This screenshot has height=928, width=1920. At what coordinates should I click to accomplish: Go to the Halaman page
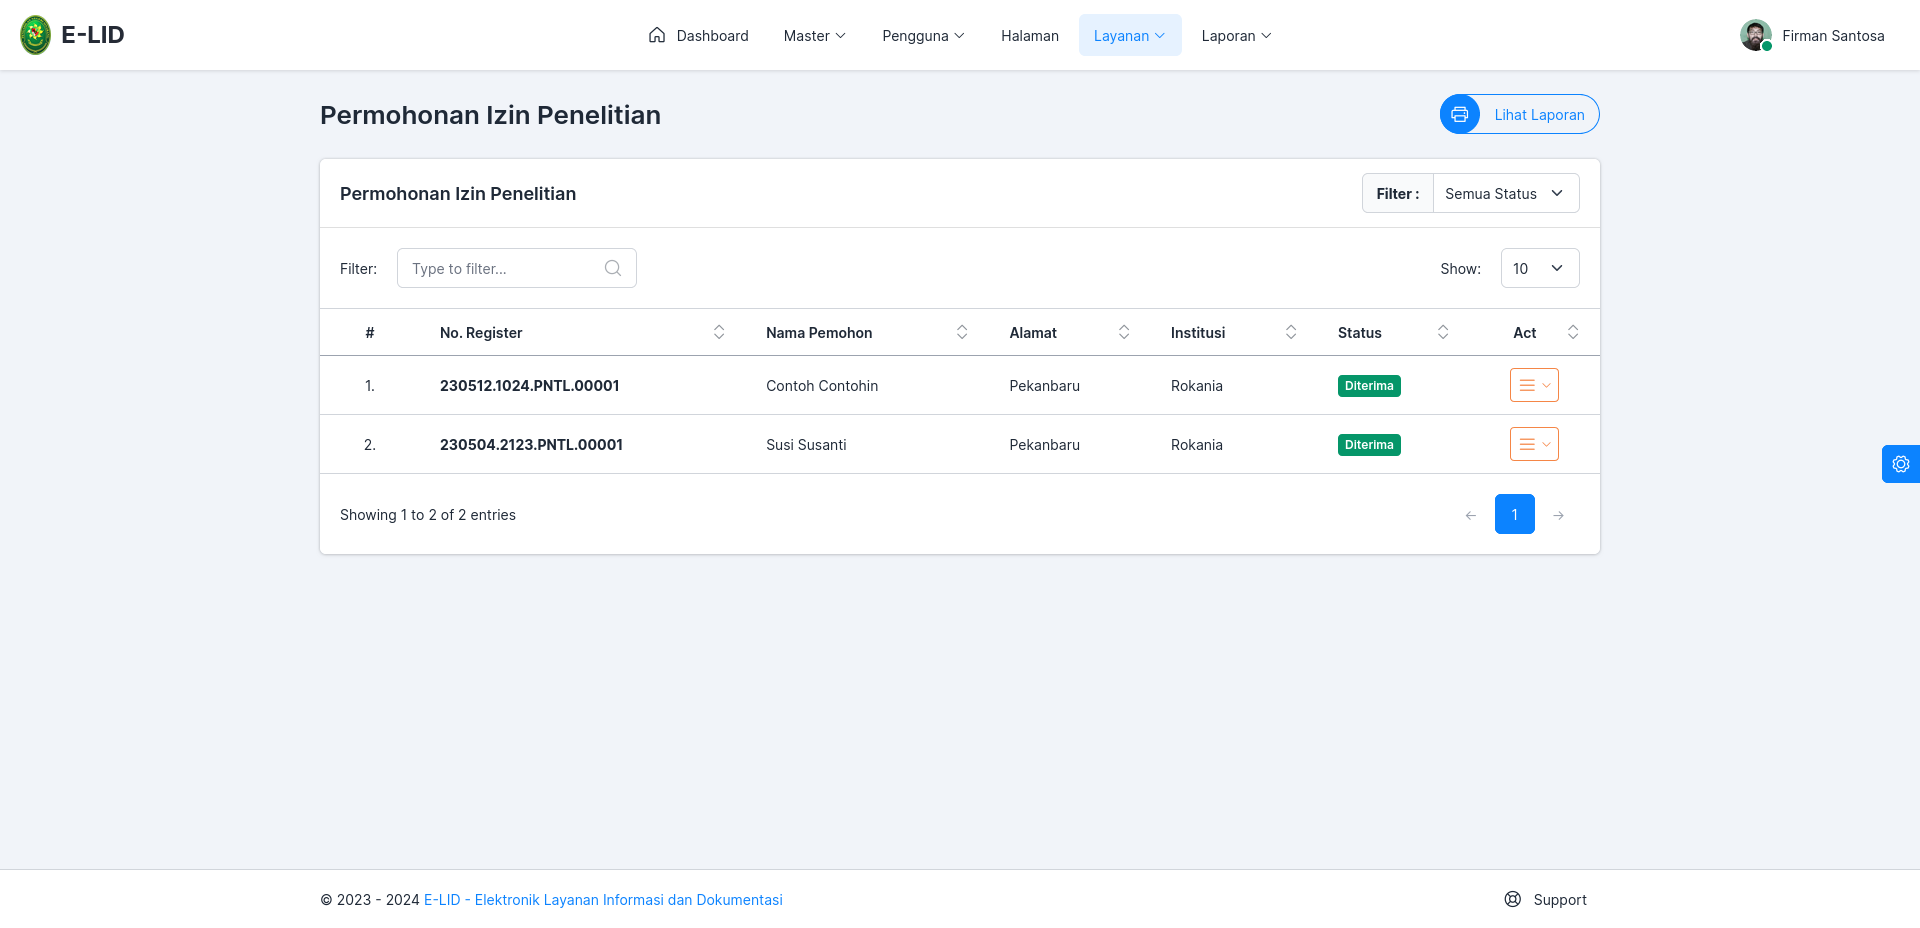point(1030,35)
